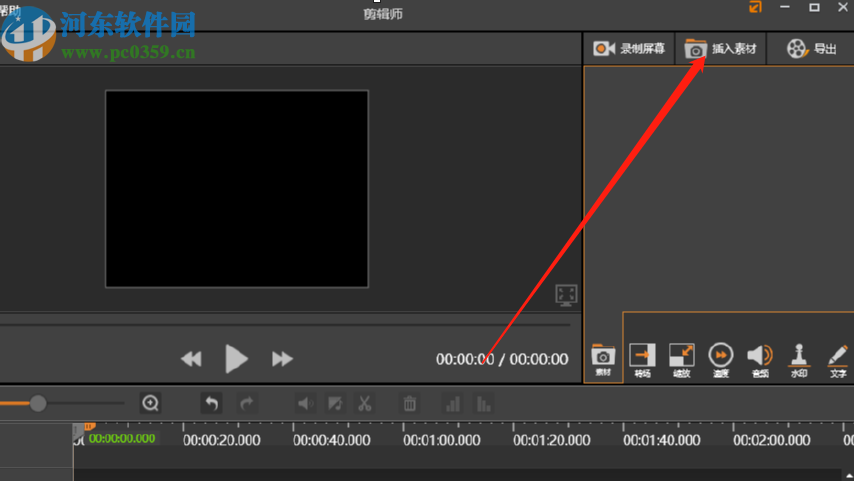Open the 音频 audio tab
The image size is (854, 481).
pyautogui.click(x=760, y=360)
